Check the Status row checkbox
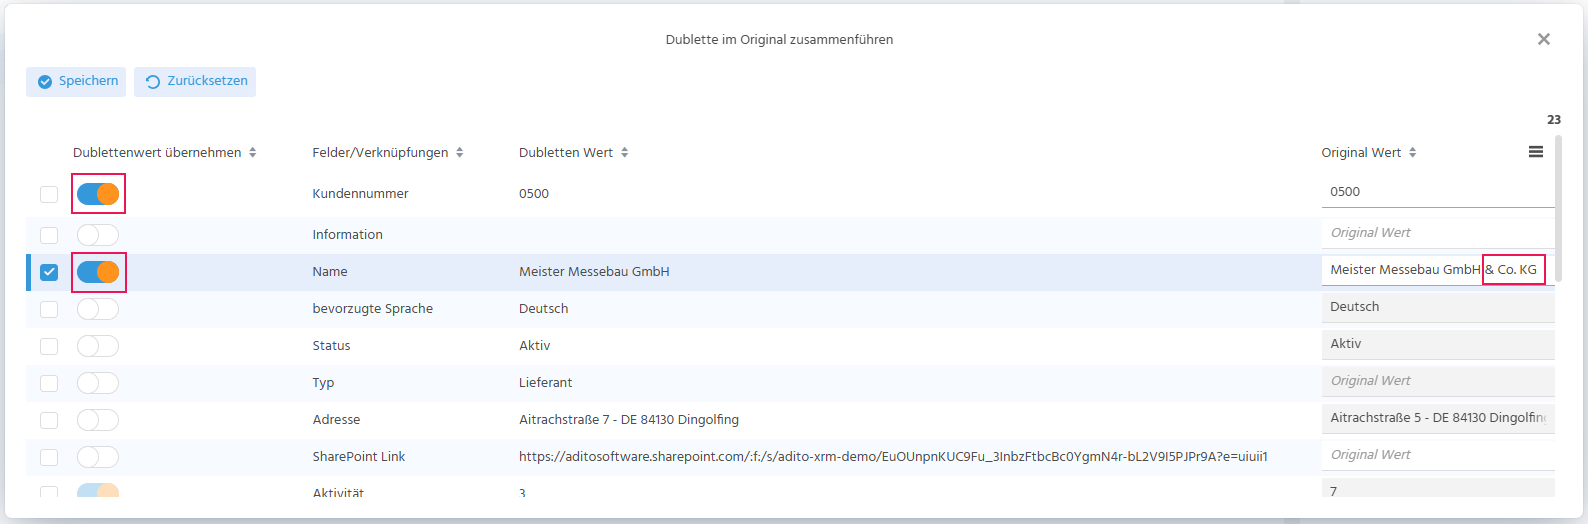This screenshot has height=524, width=1588. pos(49,346)
